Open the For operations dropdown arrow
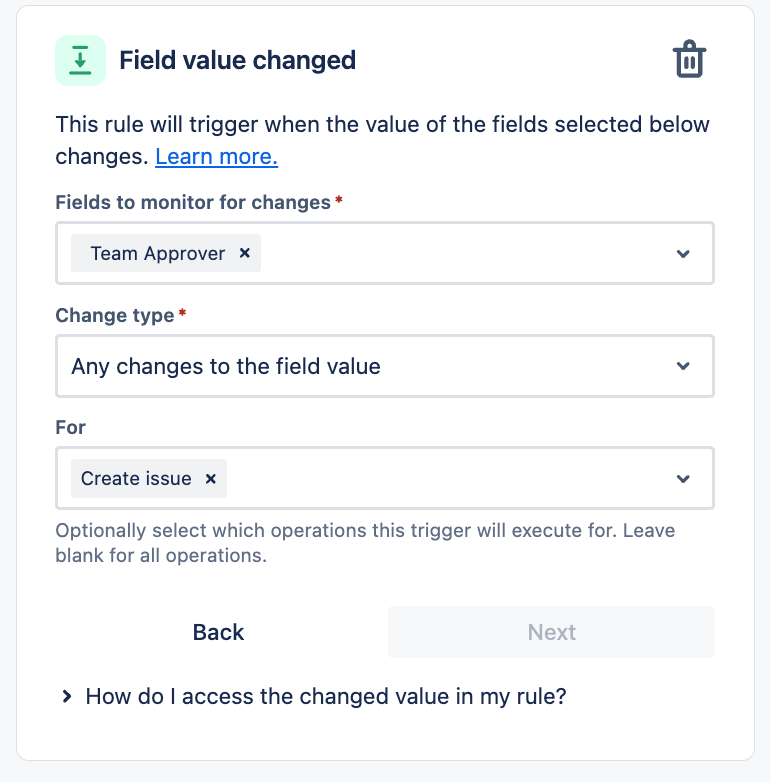Screen dimensions: 770x782 (x=683, y=479)
